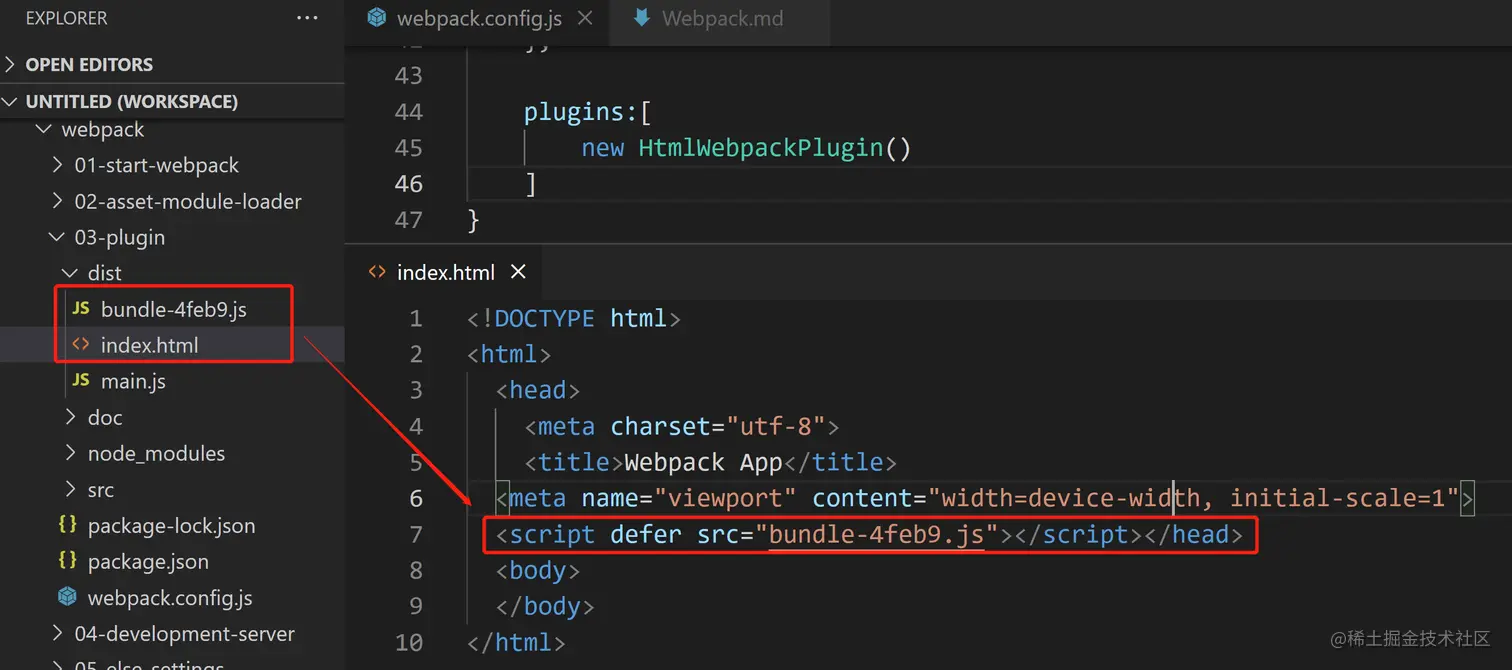Image resolution: width=1512 pixels, height=670 pixels.
Task: Expand the OPEN EDITORS section
Action: 10,64
